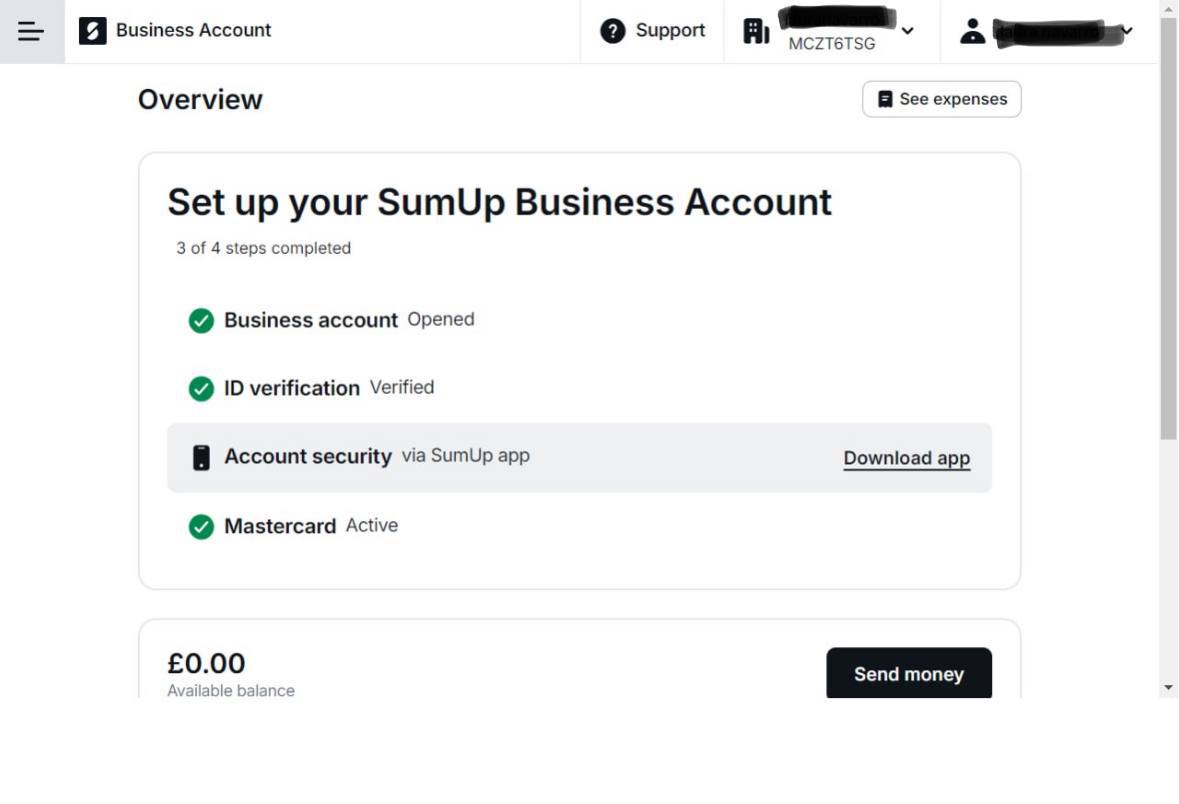Click the See expenses button
The image size is (1179, 804).
pyautogui.click(x=941, y=99)
